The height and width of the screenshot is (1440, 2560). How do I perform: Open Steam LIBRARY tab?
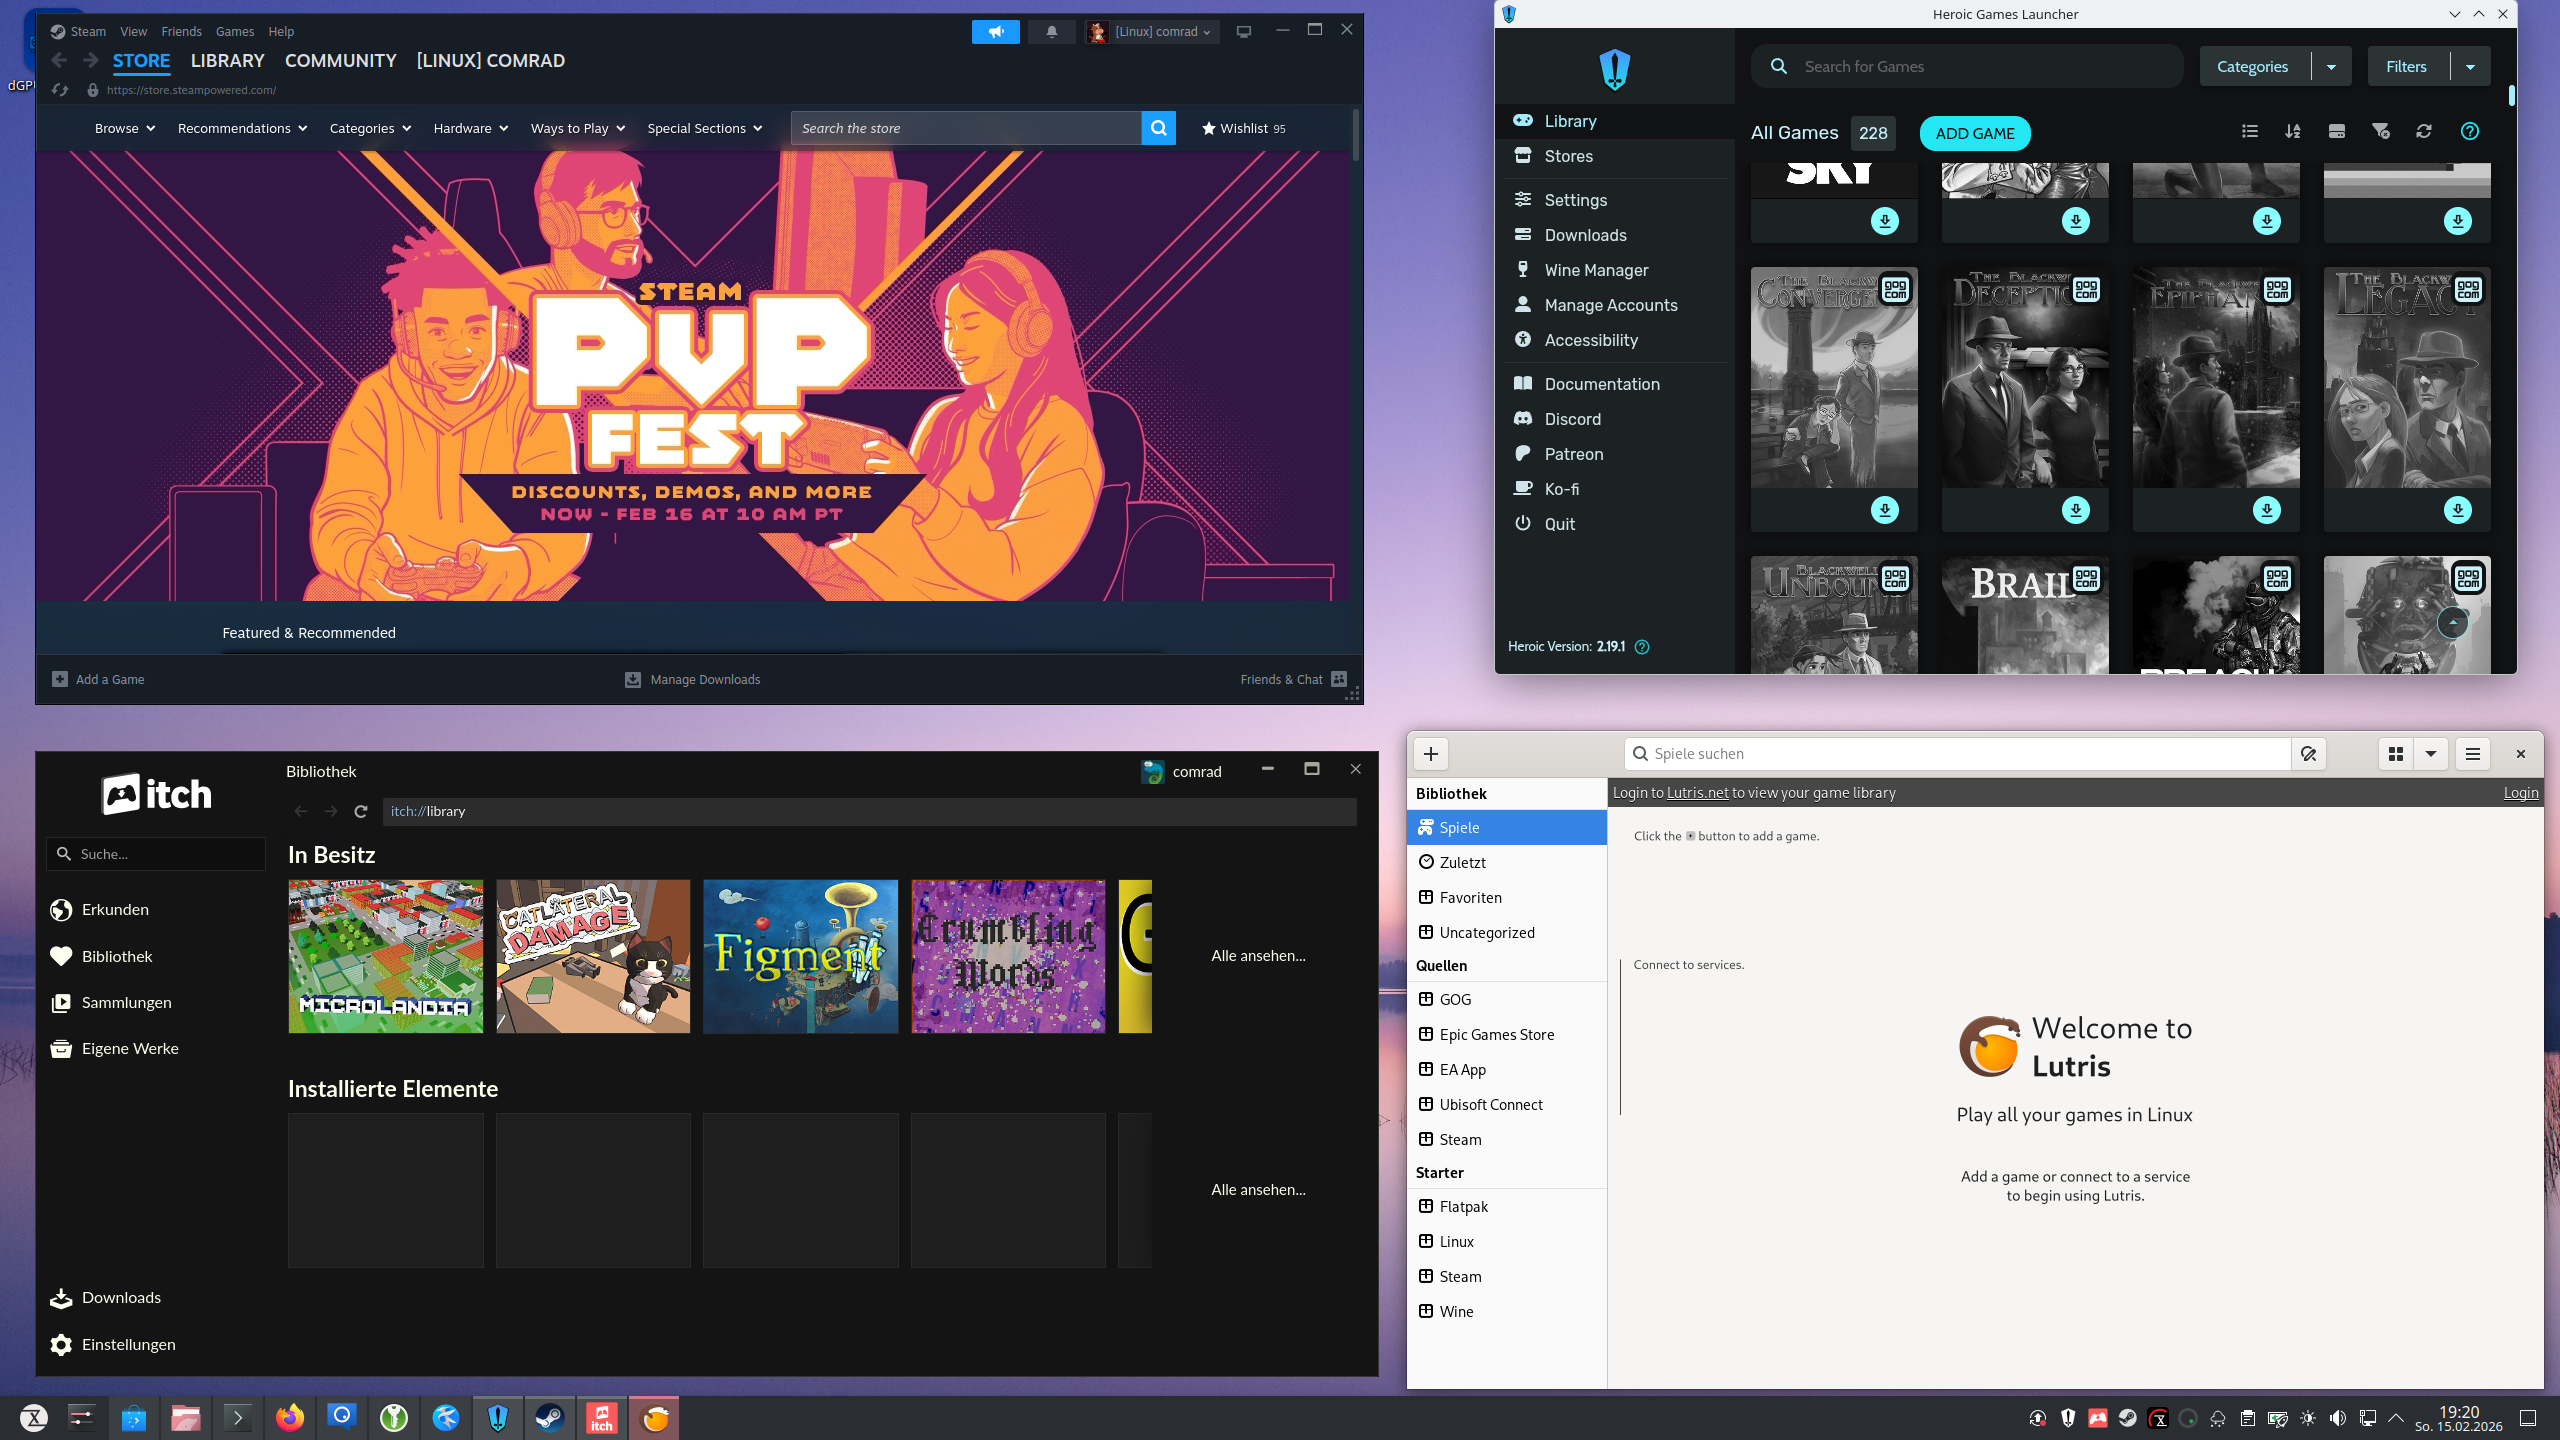pos(227,61)
